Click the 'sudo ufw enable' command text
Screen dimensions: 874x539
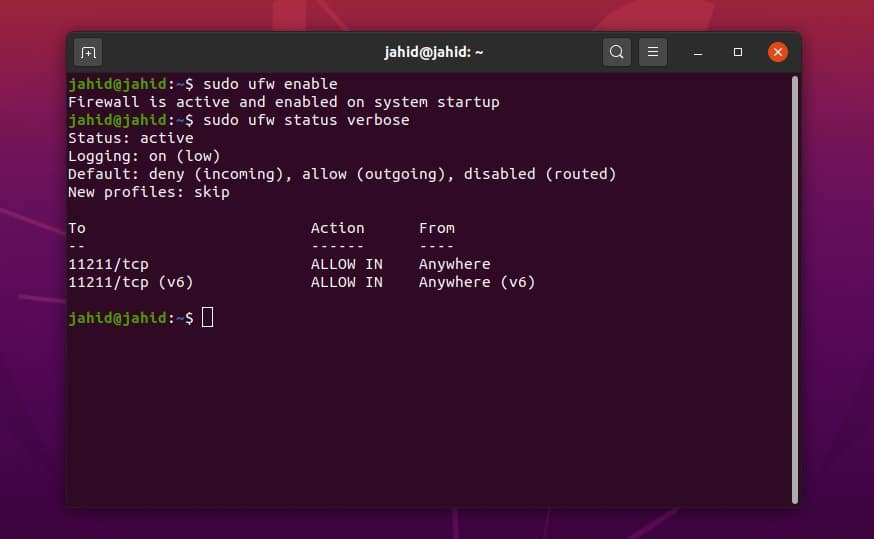click(270, 84)
